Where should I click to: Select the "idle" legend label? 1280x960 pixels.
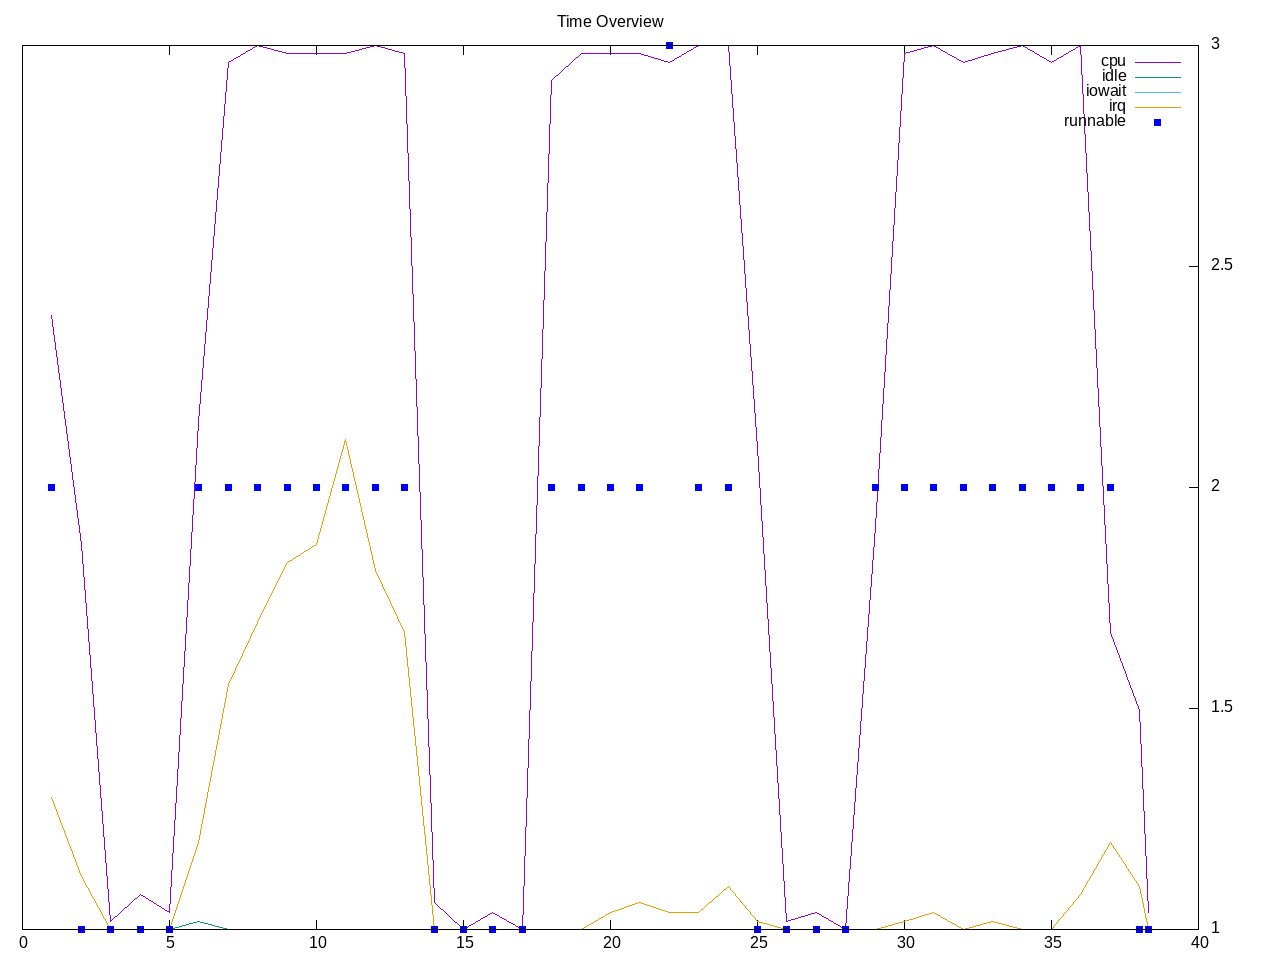(x=1113, y=76)
